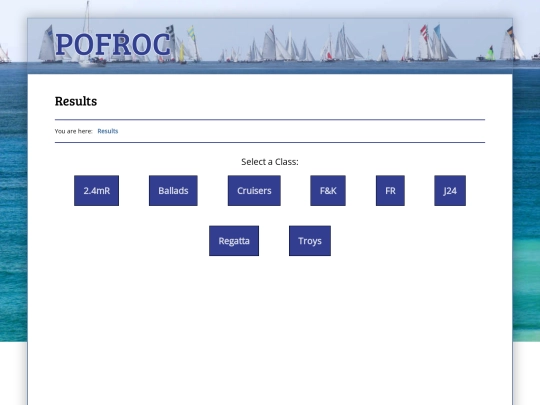The height and width of the screenshot is (405, 540).
Task: Select the FR class button
Action: (x=390, y=190)
